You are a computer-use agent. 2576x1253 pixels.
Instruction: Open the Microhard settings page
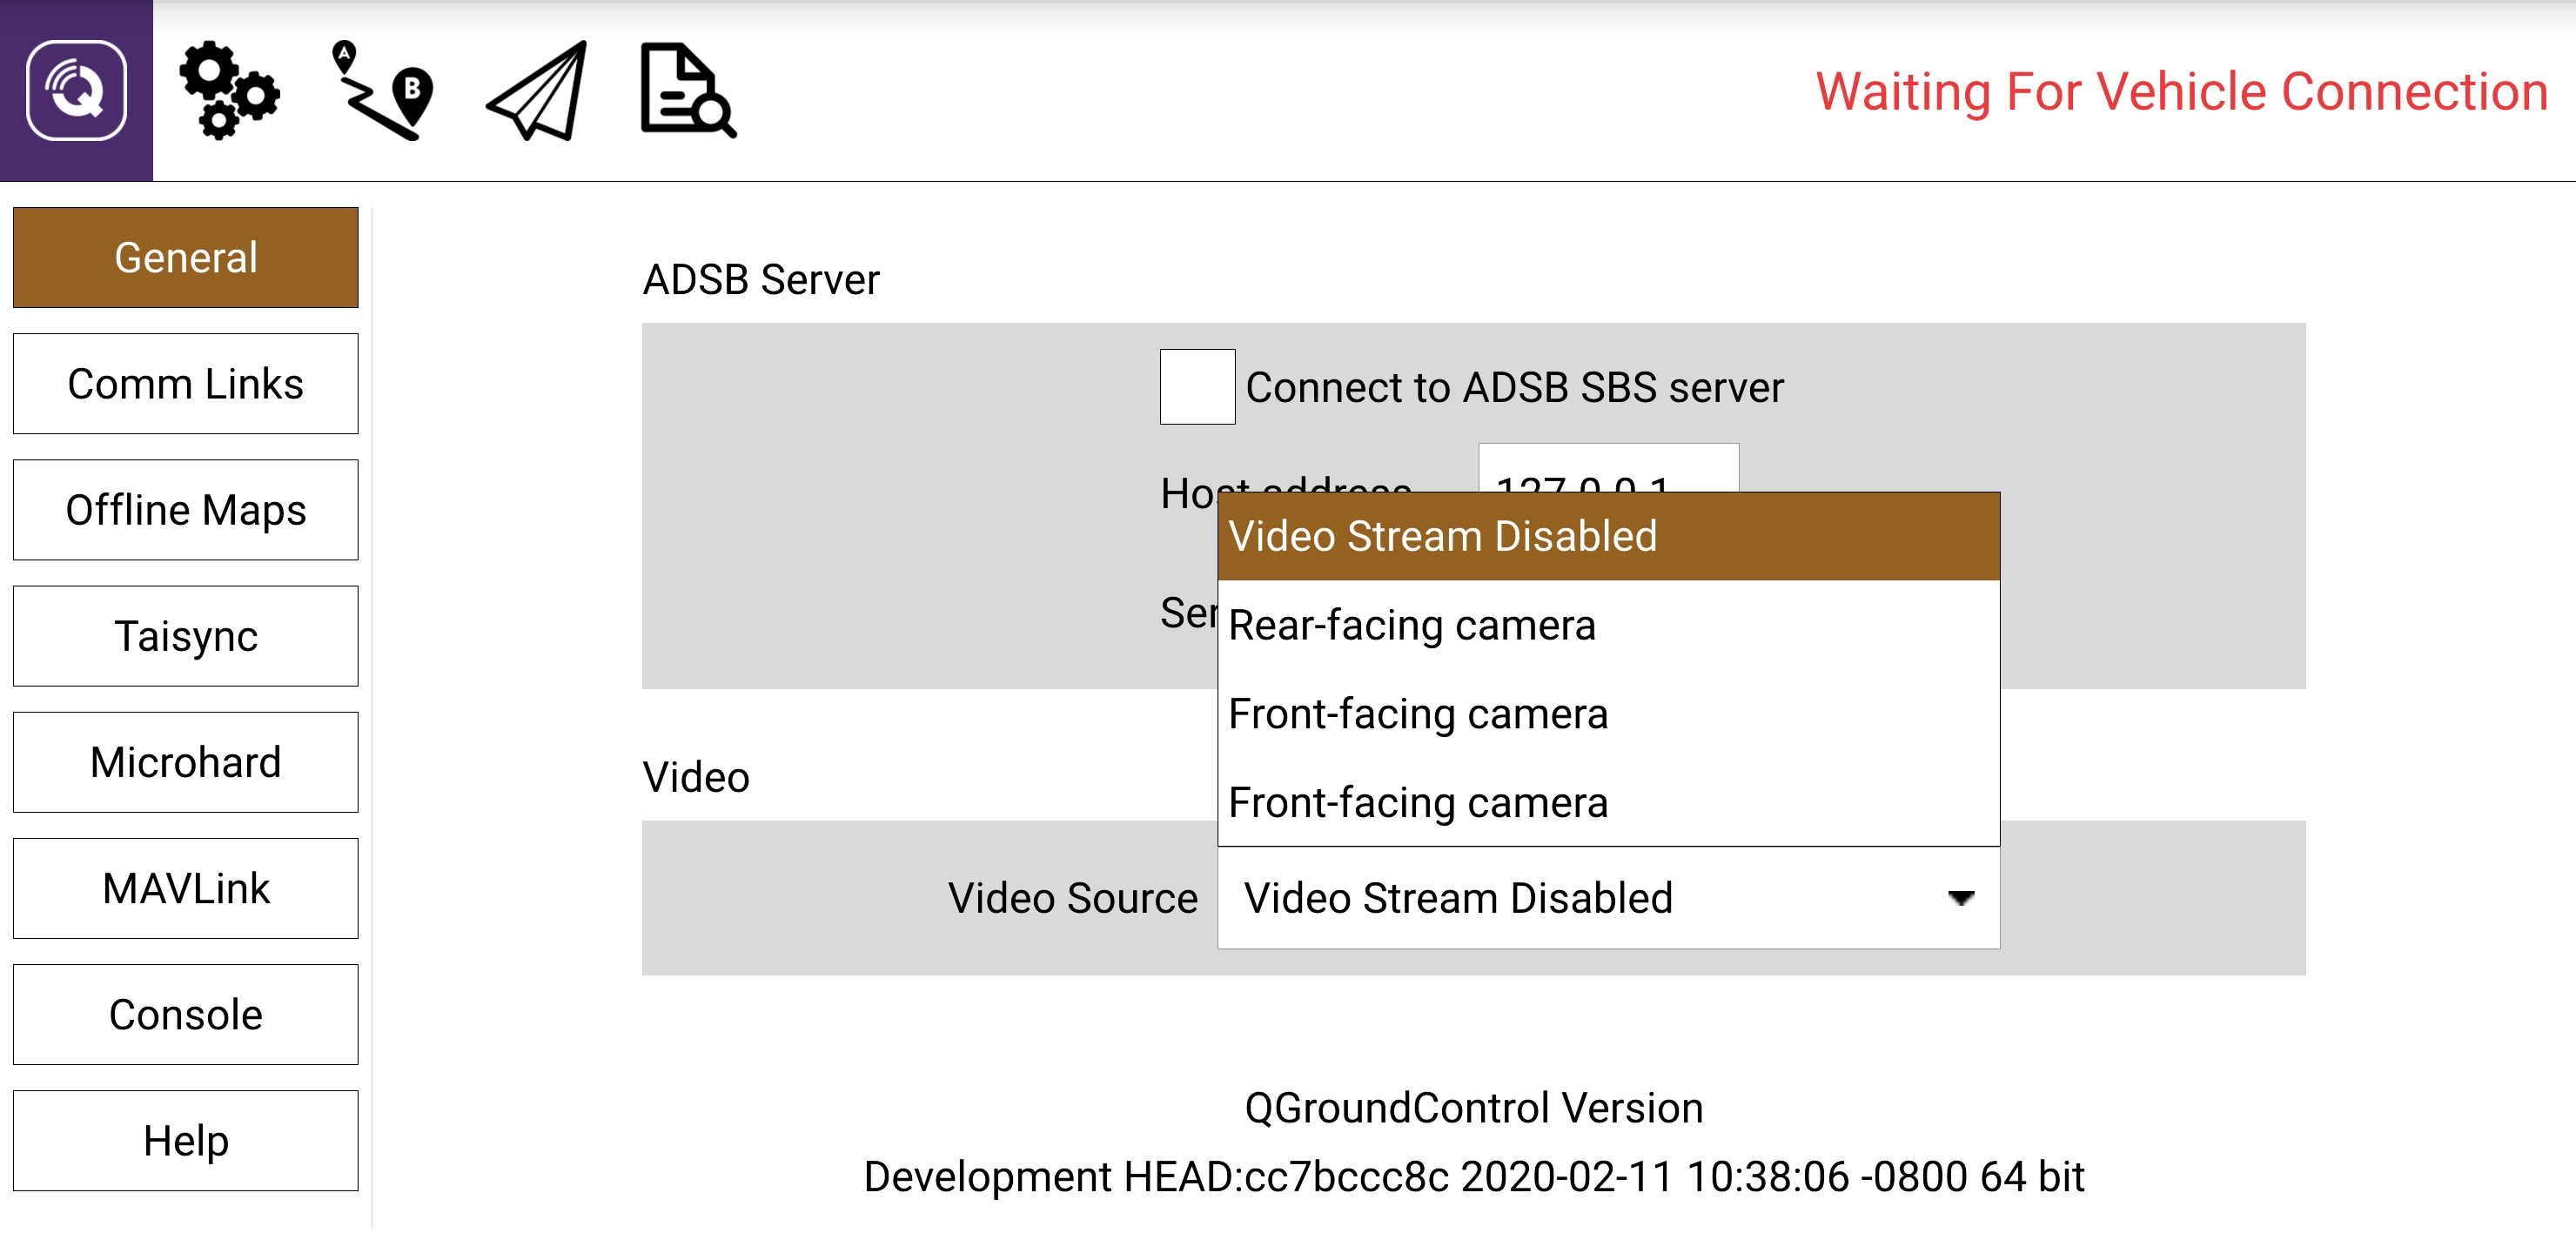(x=185, y=762)
